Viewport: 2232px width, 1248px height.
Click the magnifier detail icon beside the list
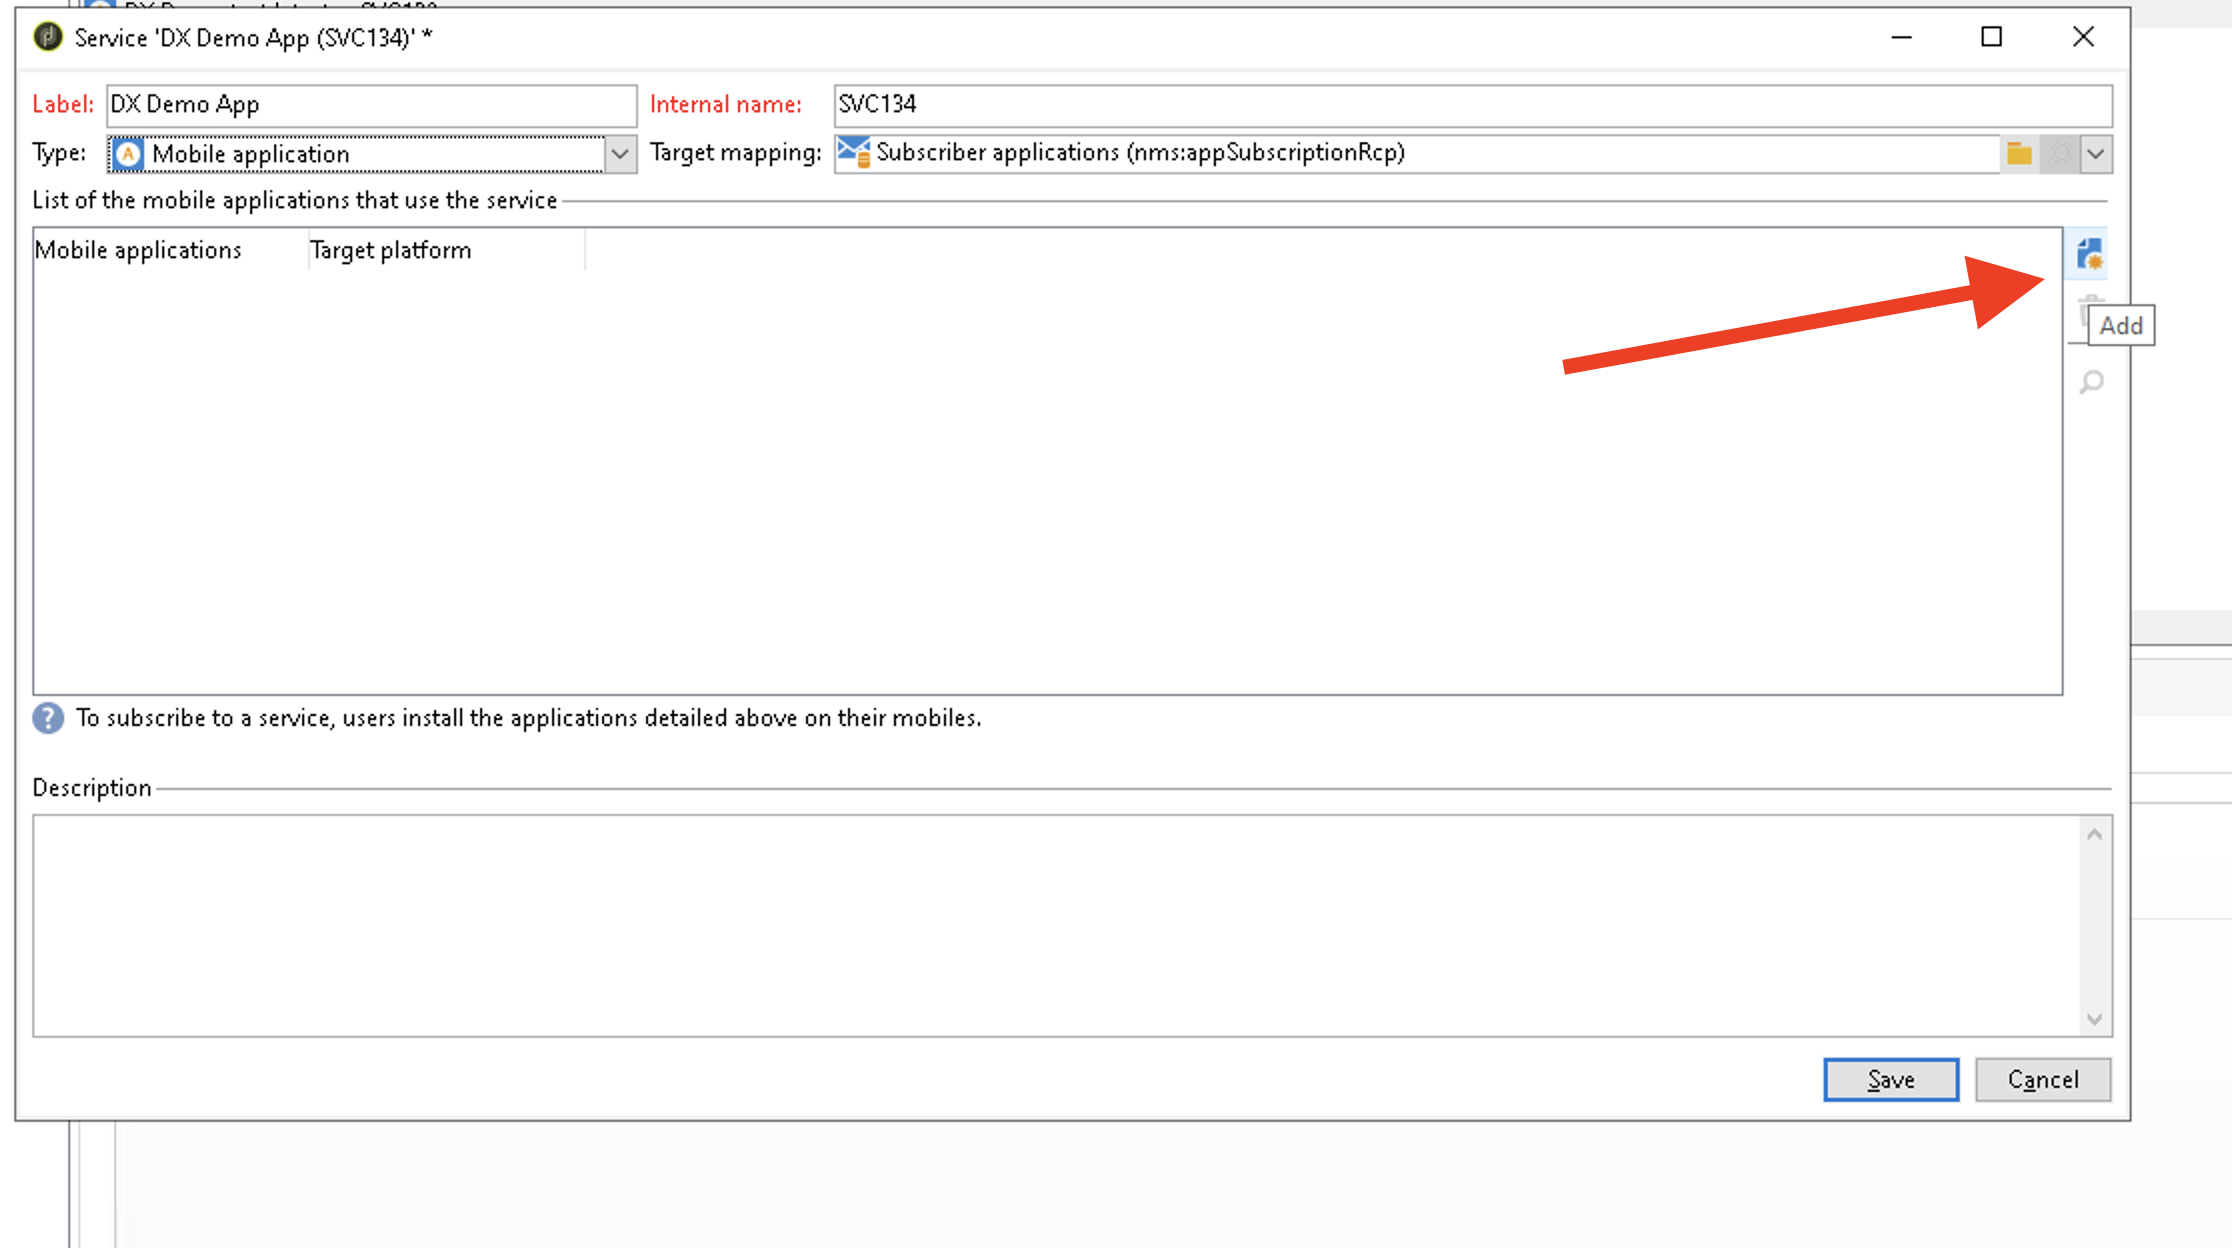2091,383
